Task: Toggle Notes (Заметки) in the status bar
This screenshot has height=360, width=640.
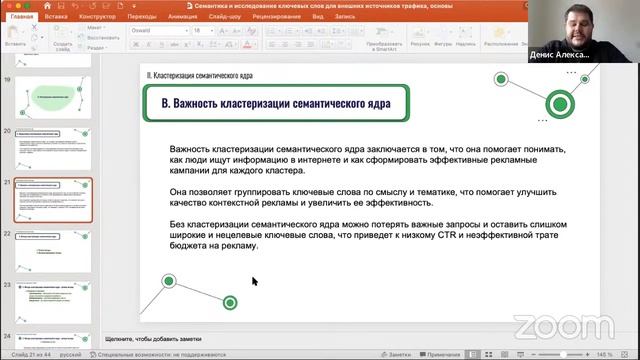Action: (396, 354)
